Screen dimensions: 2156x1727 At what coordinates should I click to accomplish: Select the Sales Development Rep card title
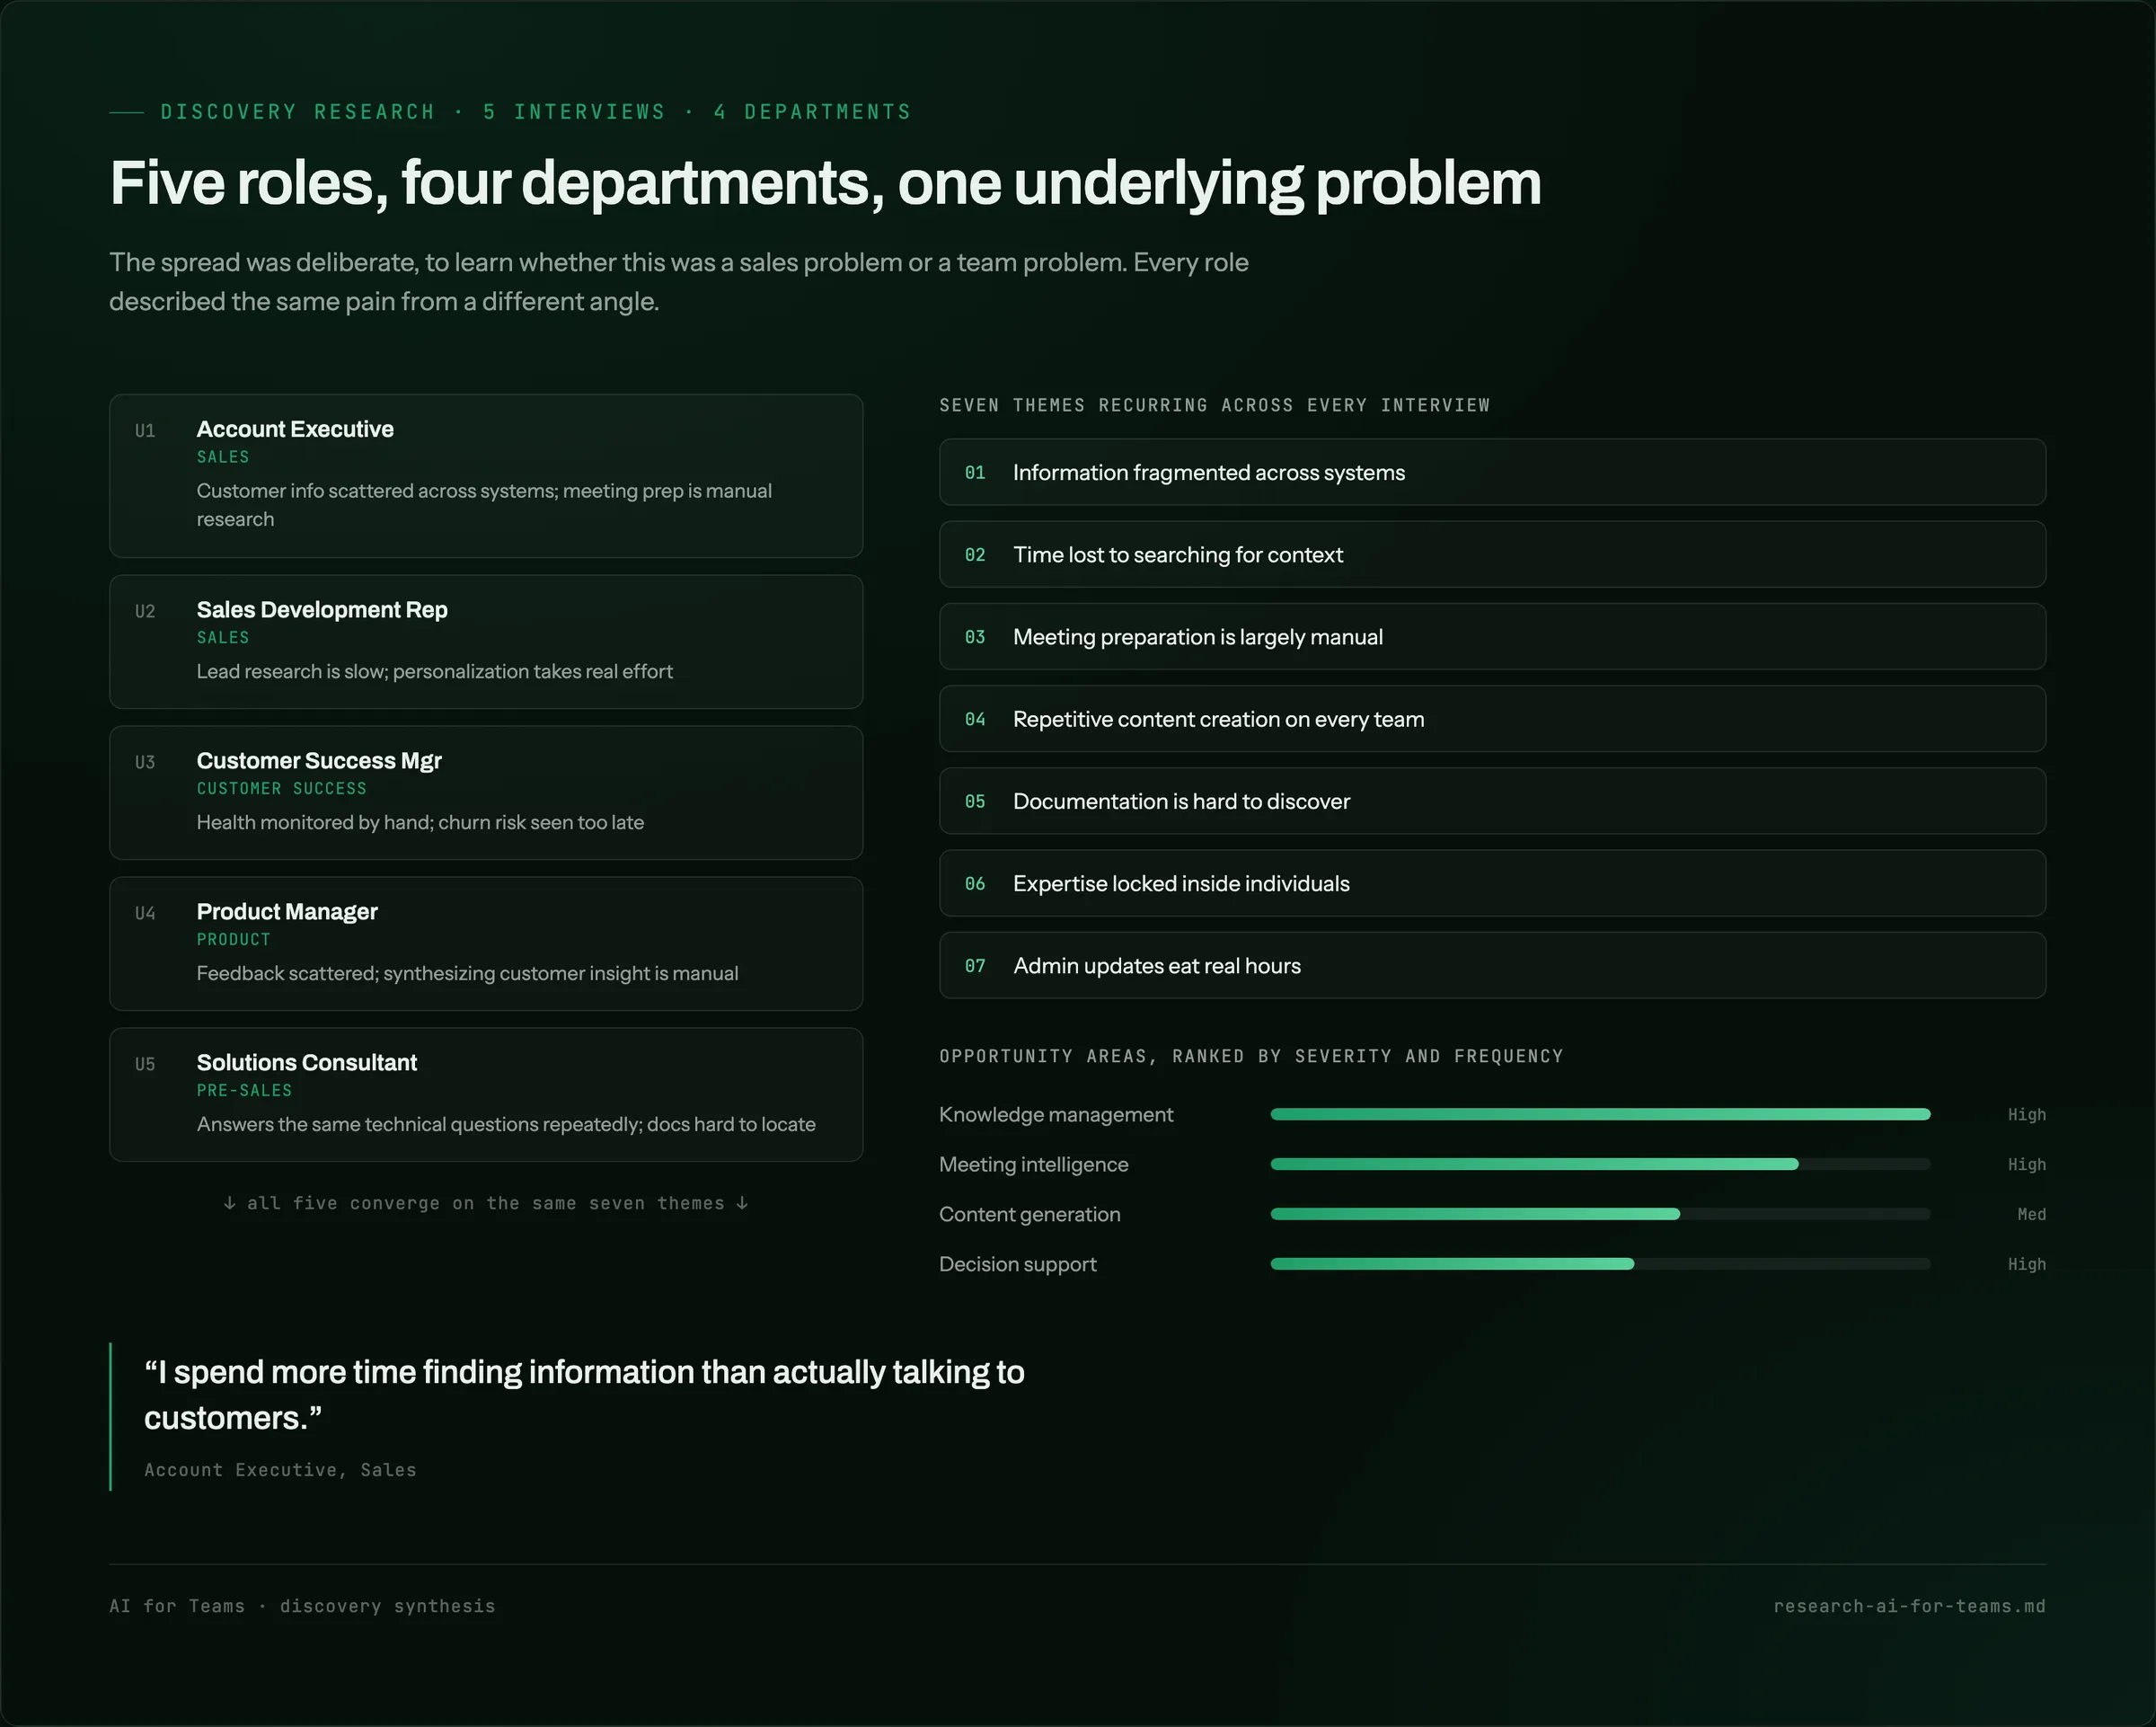click(322, 610)
